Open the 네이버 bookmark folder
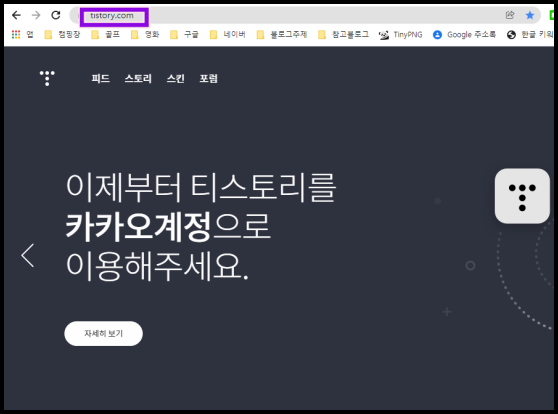 (228, 35)
